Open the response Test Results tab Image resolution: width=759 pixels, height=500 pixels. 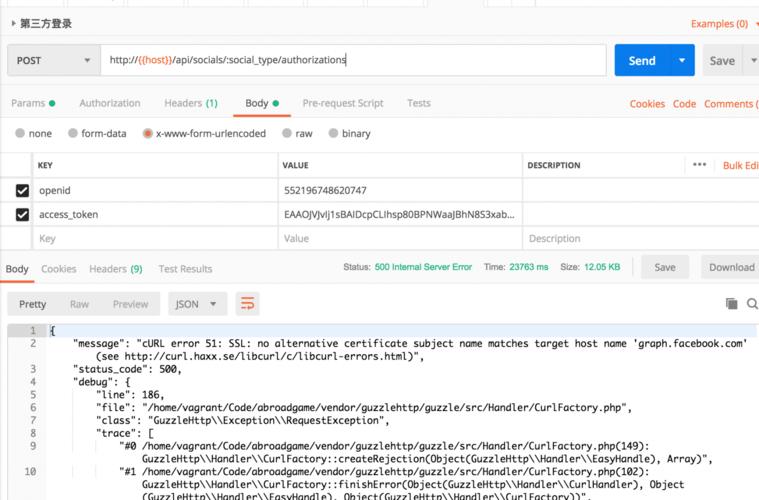185,269
